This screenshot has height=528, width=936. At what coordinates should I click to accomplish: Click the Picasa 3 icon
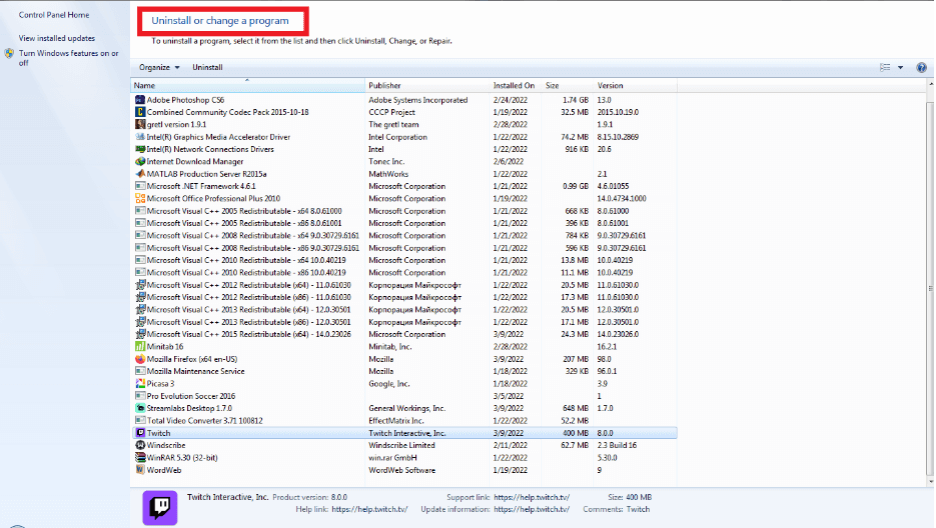[x=140, y=383]
